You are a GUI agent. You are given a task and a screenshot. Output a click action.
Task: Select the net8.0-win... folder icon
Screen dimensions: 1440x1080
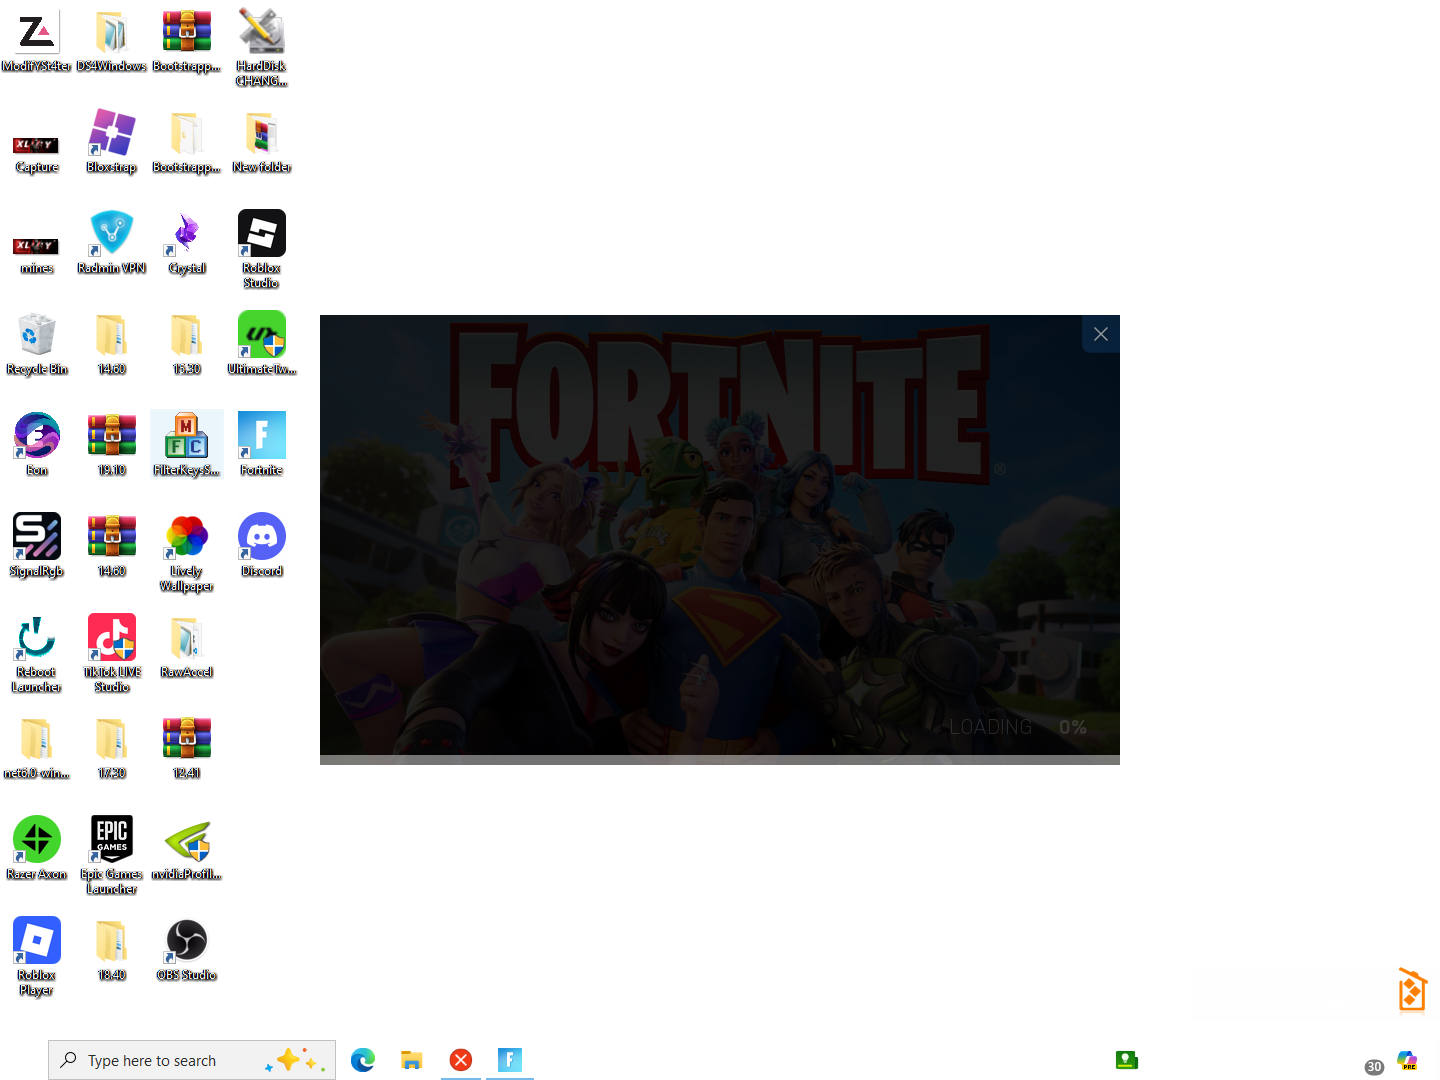(37, 748)
